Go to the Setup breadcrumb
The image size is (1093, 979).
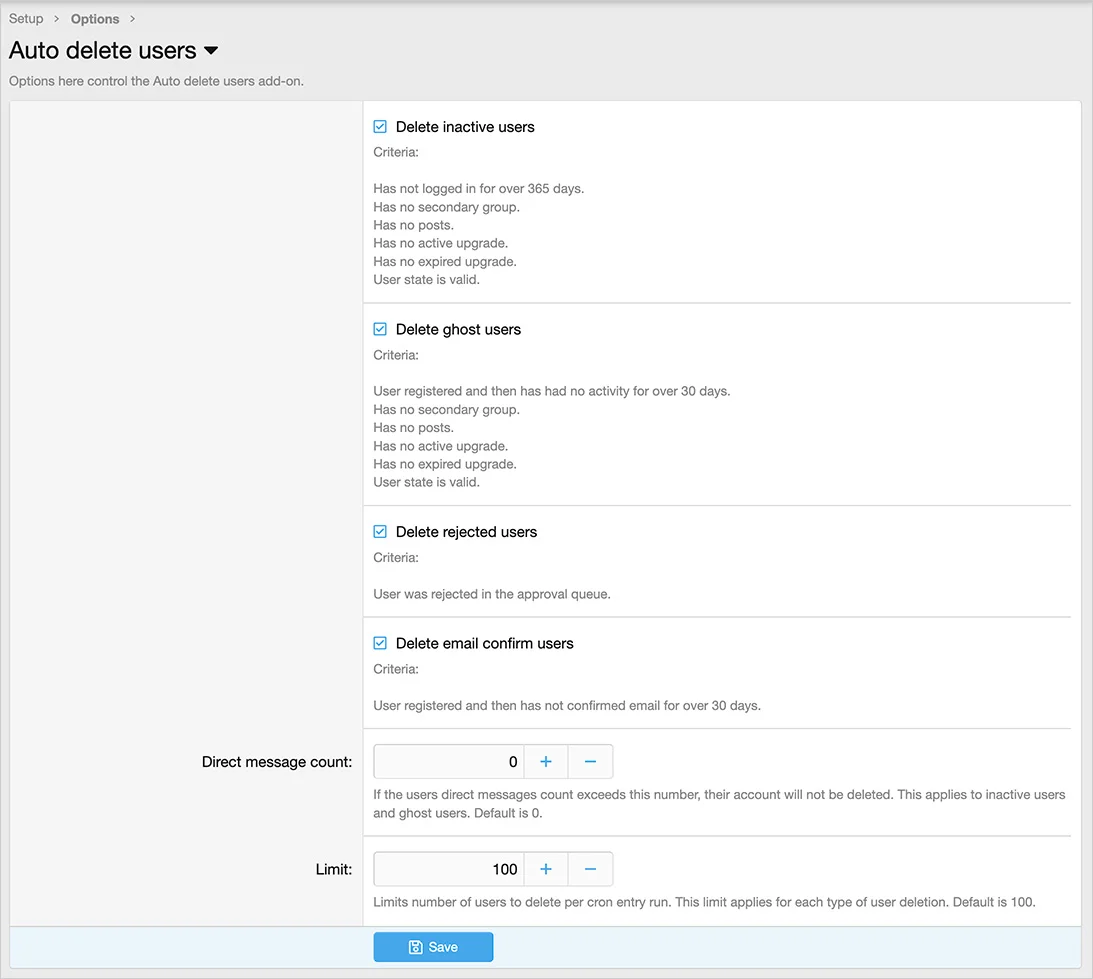(x=26, y=19)
